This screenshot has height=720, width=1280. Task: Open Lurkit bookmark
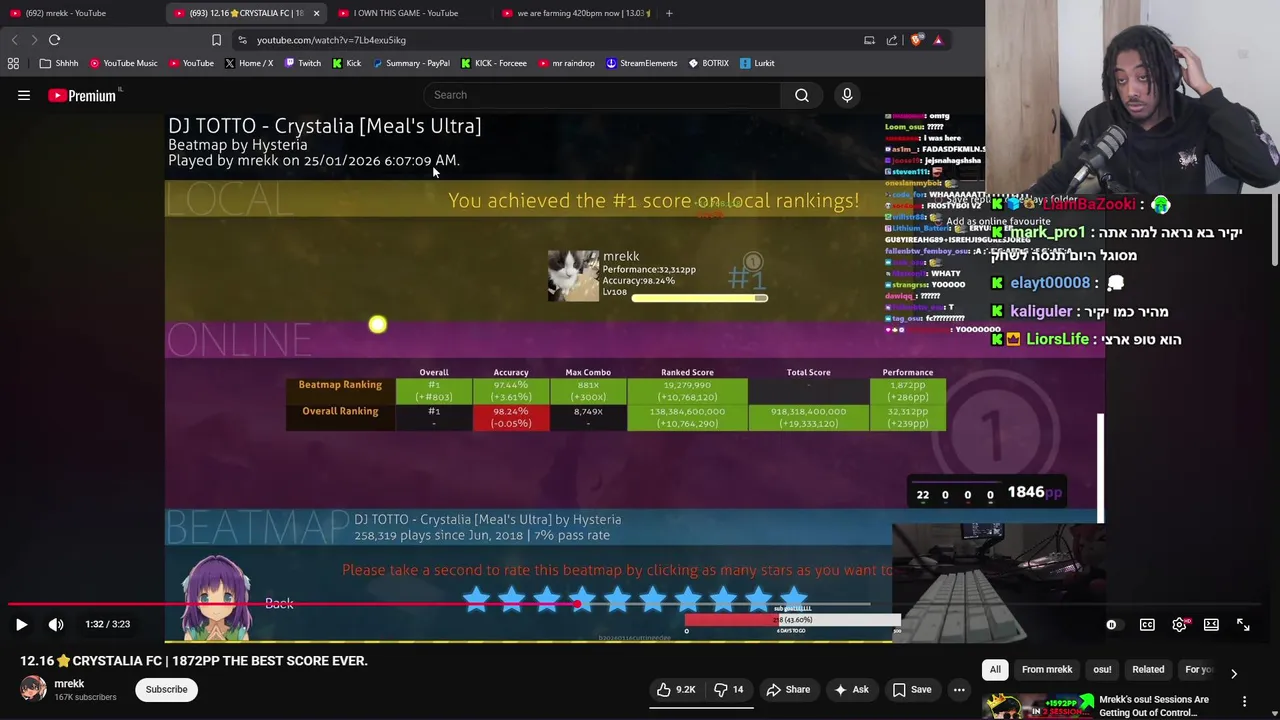pyautogui.click(x=757, y=63)
